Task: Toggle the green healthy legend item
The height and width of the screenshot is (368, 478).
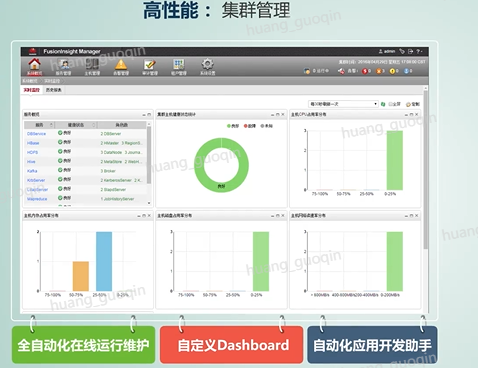Action: click(x=233, y=126)
